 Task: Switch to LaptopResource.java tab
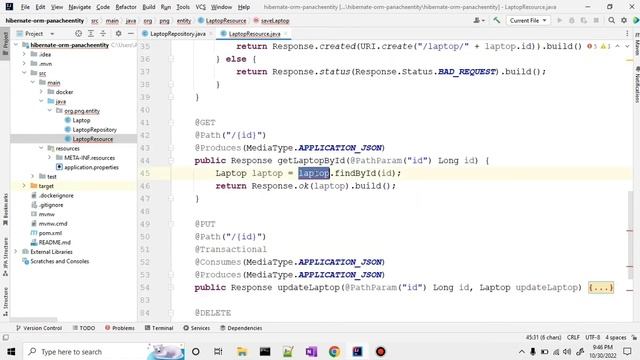point(254,34)
